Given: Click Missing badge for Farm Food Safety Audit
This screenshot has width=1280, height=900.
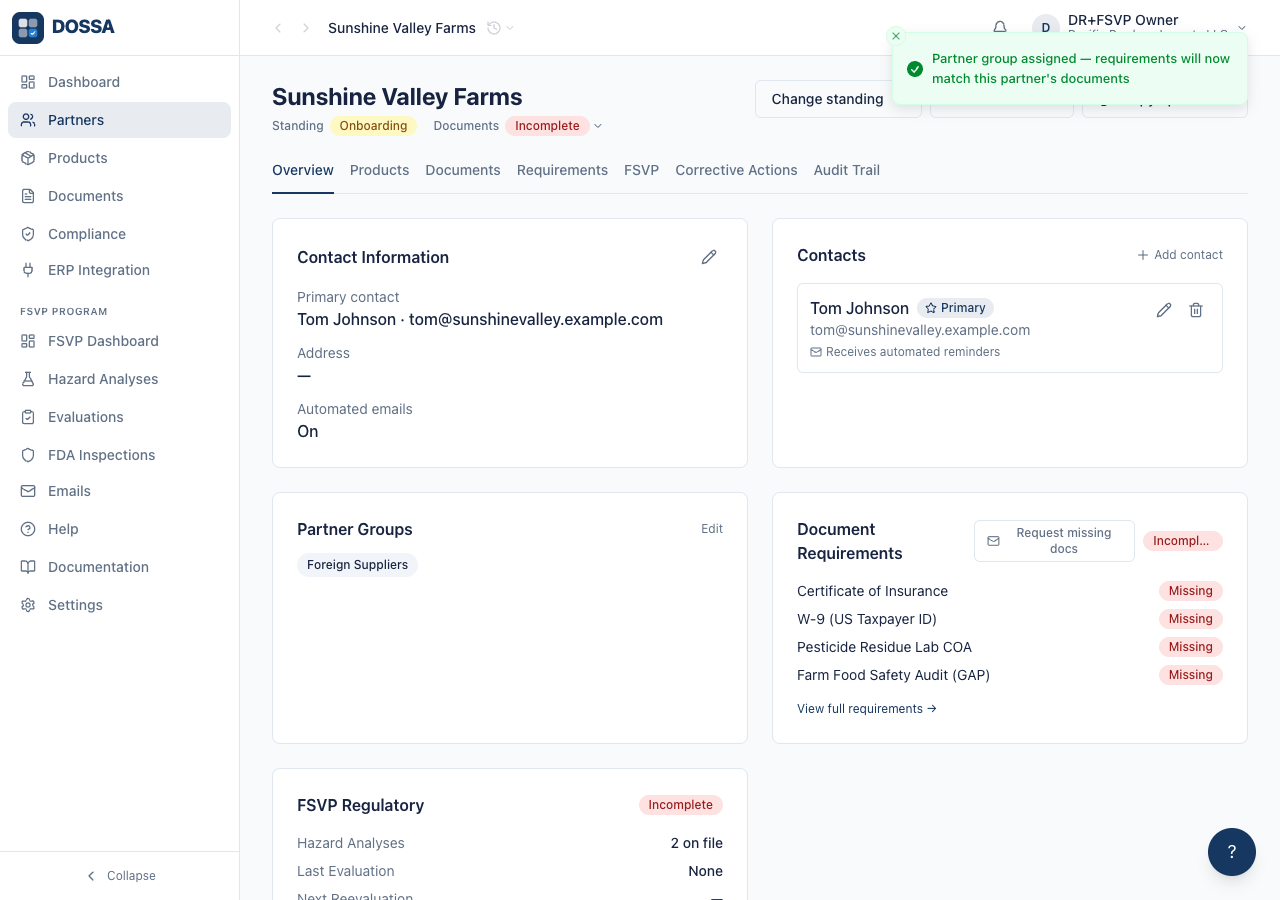Looking at the screenshot, I should [x=1190, y=675].
